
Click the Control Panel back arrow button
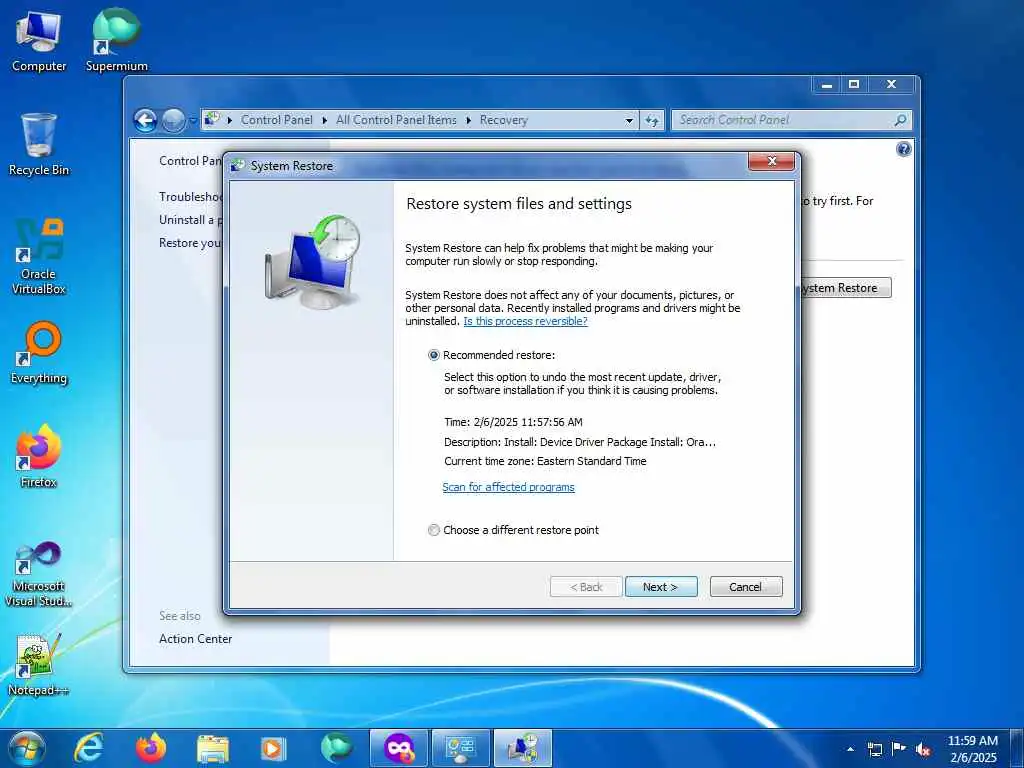pos(145,120)
